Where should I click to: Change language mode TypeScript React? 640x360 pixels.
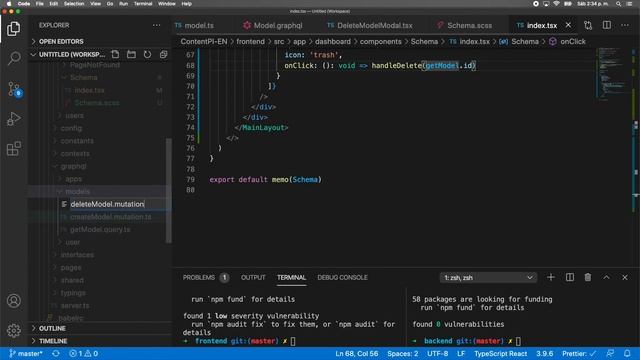pos(500,353)
